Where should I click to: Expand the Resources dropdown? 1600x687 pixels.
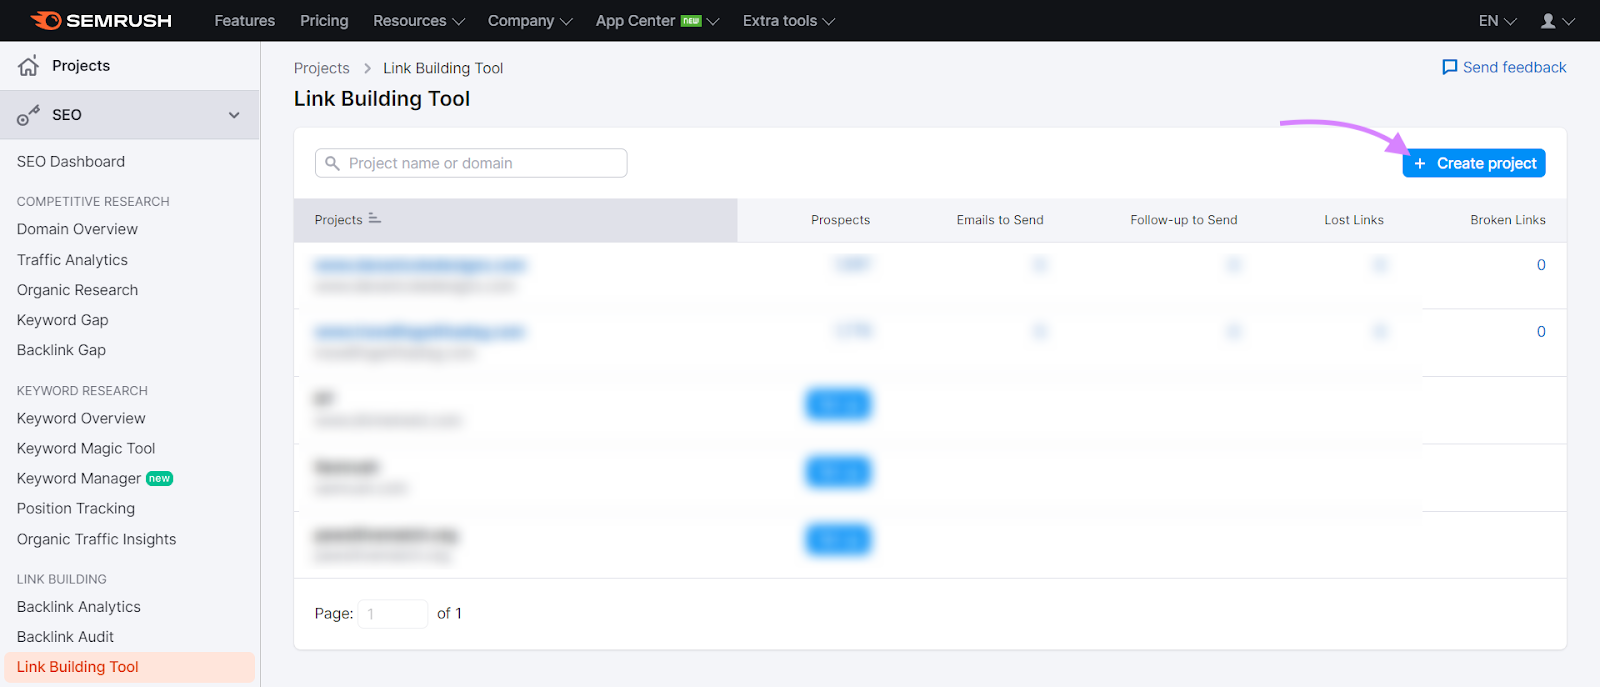419,20
